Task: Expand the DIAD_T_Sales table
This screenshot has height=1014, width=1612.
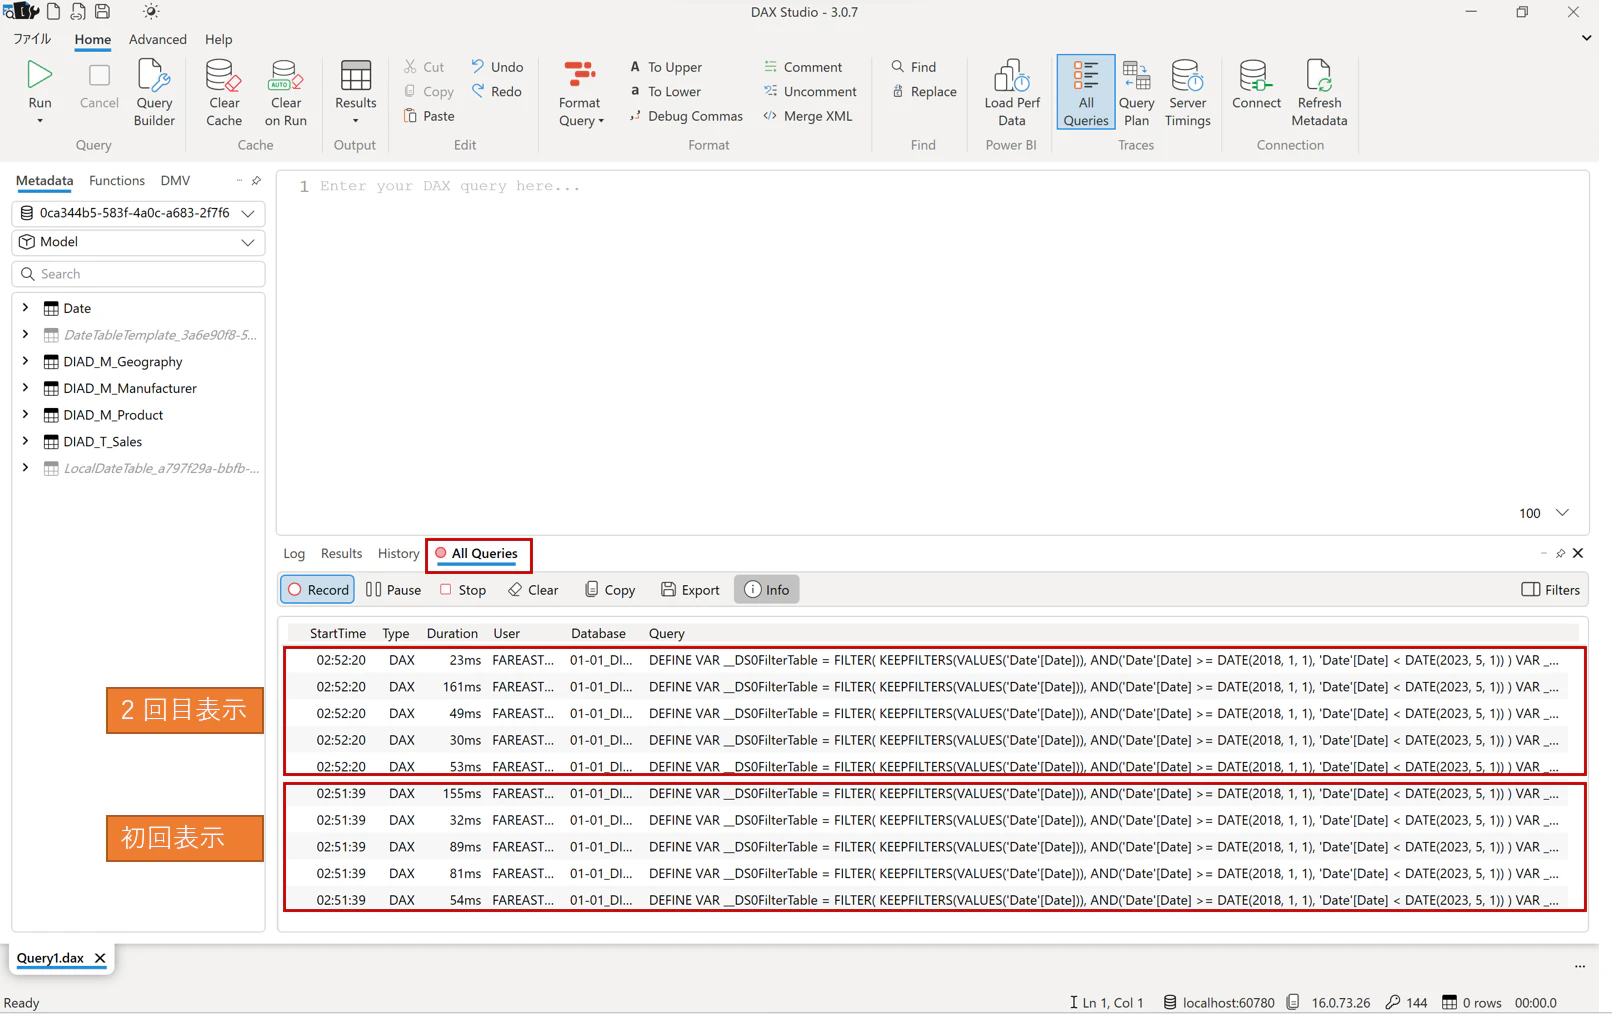Action: 25,441
